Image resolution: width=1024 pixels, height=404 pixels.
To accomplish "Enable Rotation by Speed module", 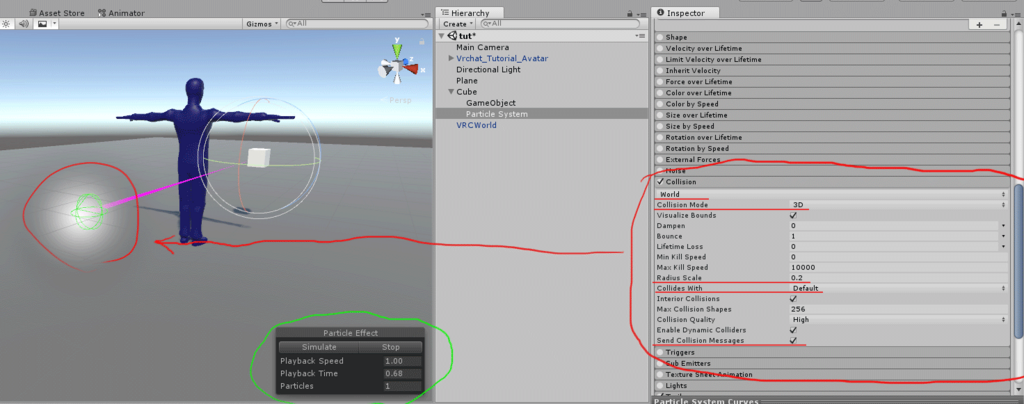I will 660,148.
